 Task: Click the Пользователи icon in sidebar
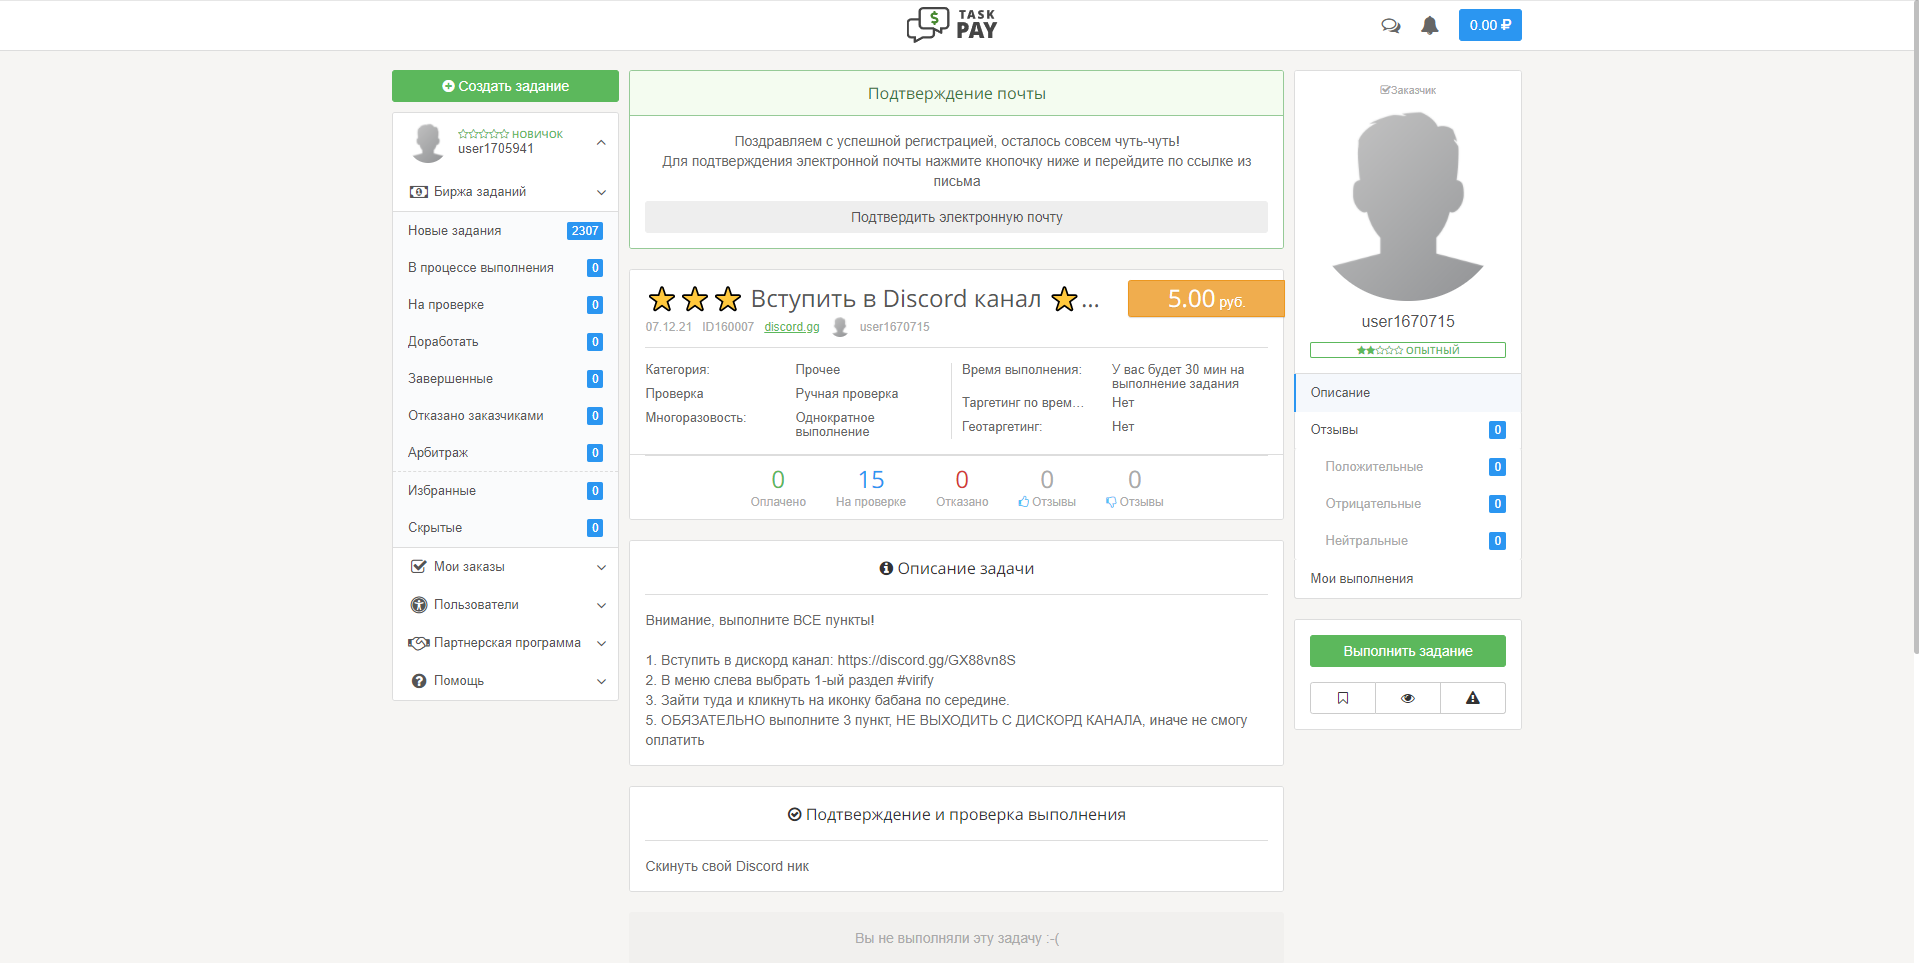click(419, 605)
